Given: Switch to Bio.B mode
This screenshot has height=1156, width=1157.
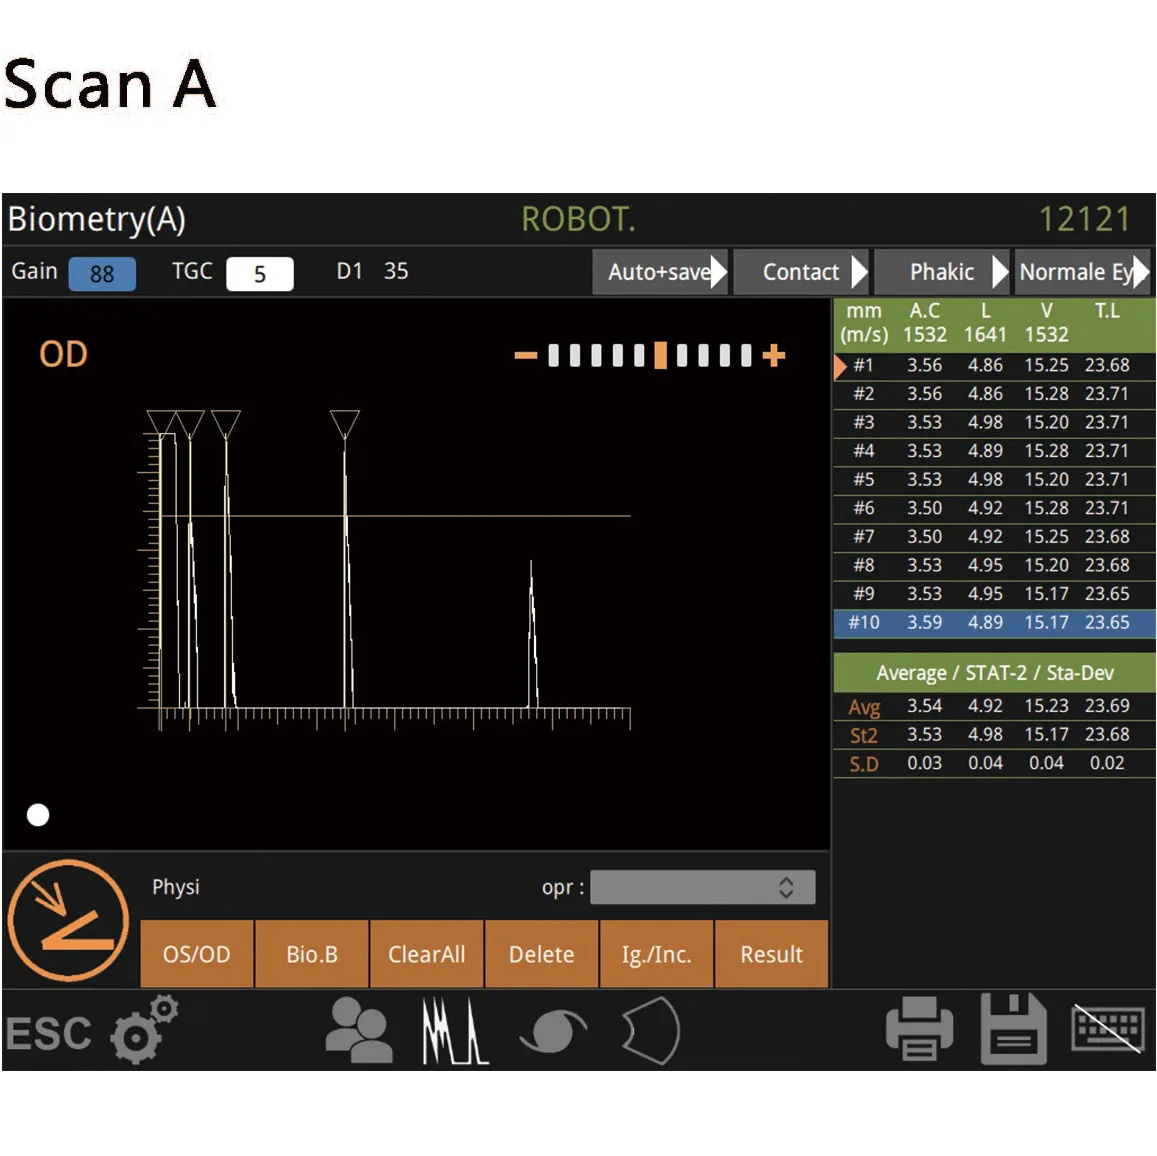Looking at the screenshot, I should [x=311, y=954].
